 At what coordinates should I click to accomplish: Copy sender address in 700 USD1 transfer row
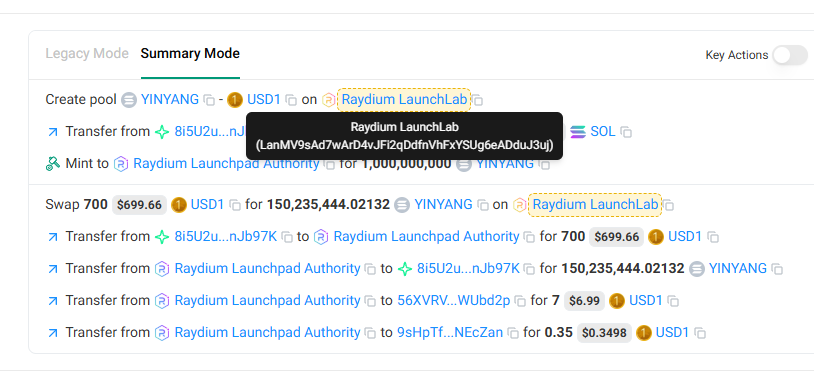click(x=287, y=237)
